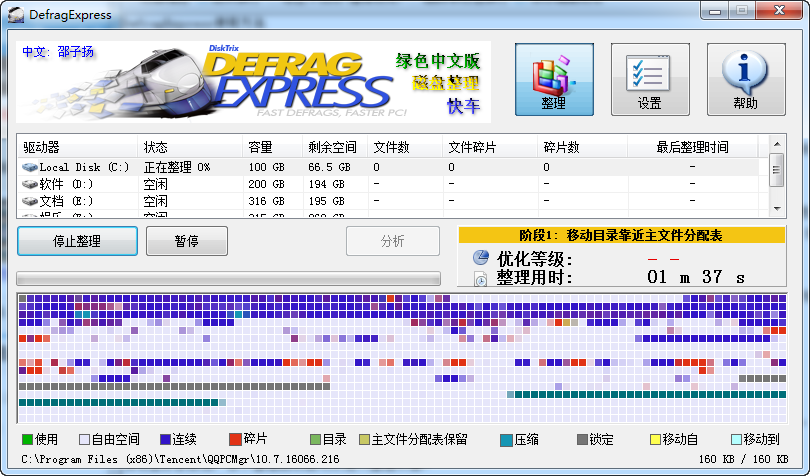Click 160 KB / 160 KB status text
This screenshot has height=476, width=810.
(743, 459)
